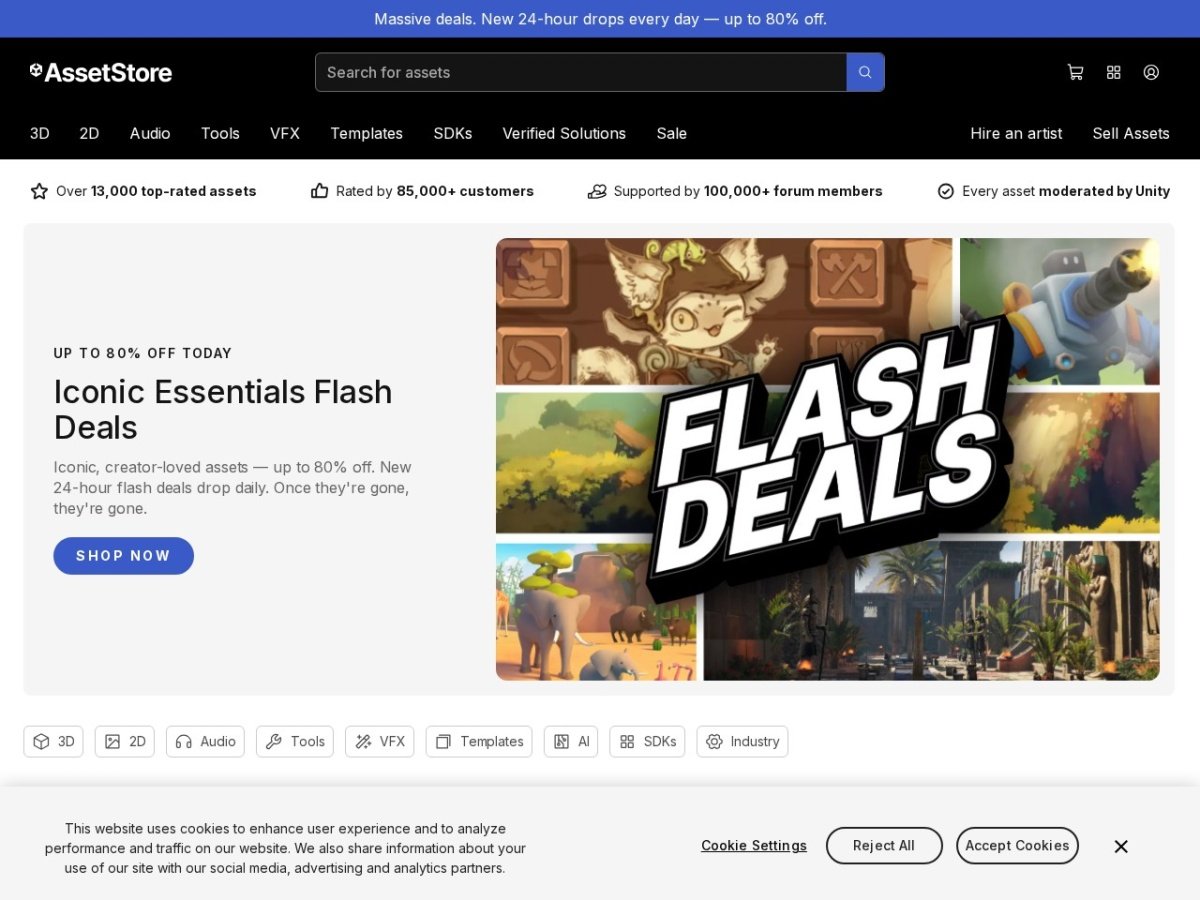Screen dimensions: 1200x900
Task: Open the 2D menu in navigation bar
Action: pyautogui.click(x=90, y=133)
